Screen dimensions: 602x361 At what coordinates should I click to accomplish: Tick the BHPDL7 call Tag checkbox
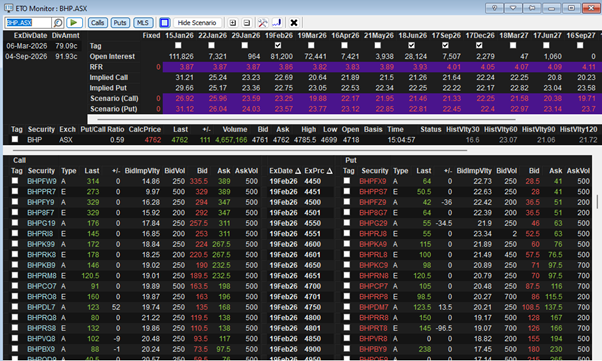[15, 306]
